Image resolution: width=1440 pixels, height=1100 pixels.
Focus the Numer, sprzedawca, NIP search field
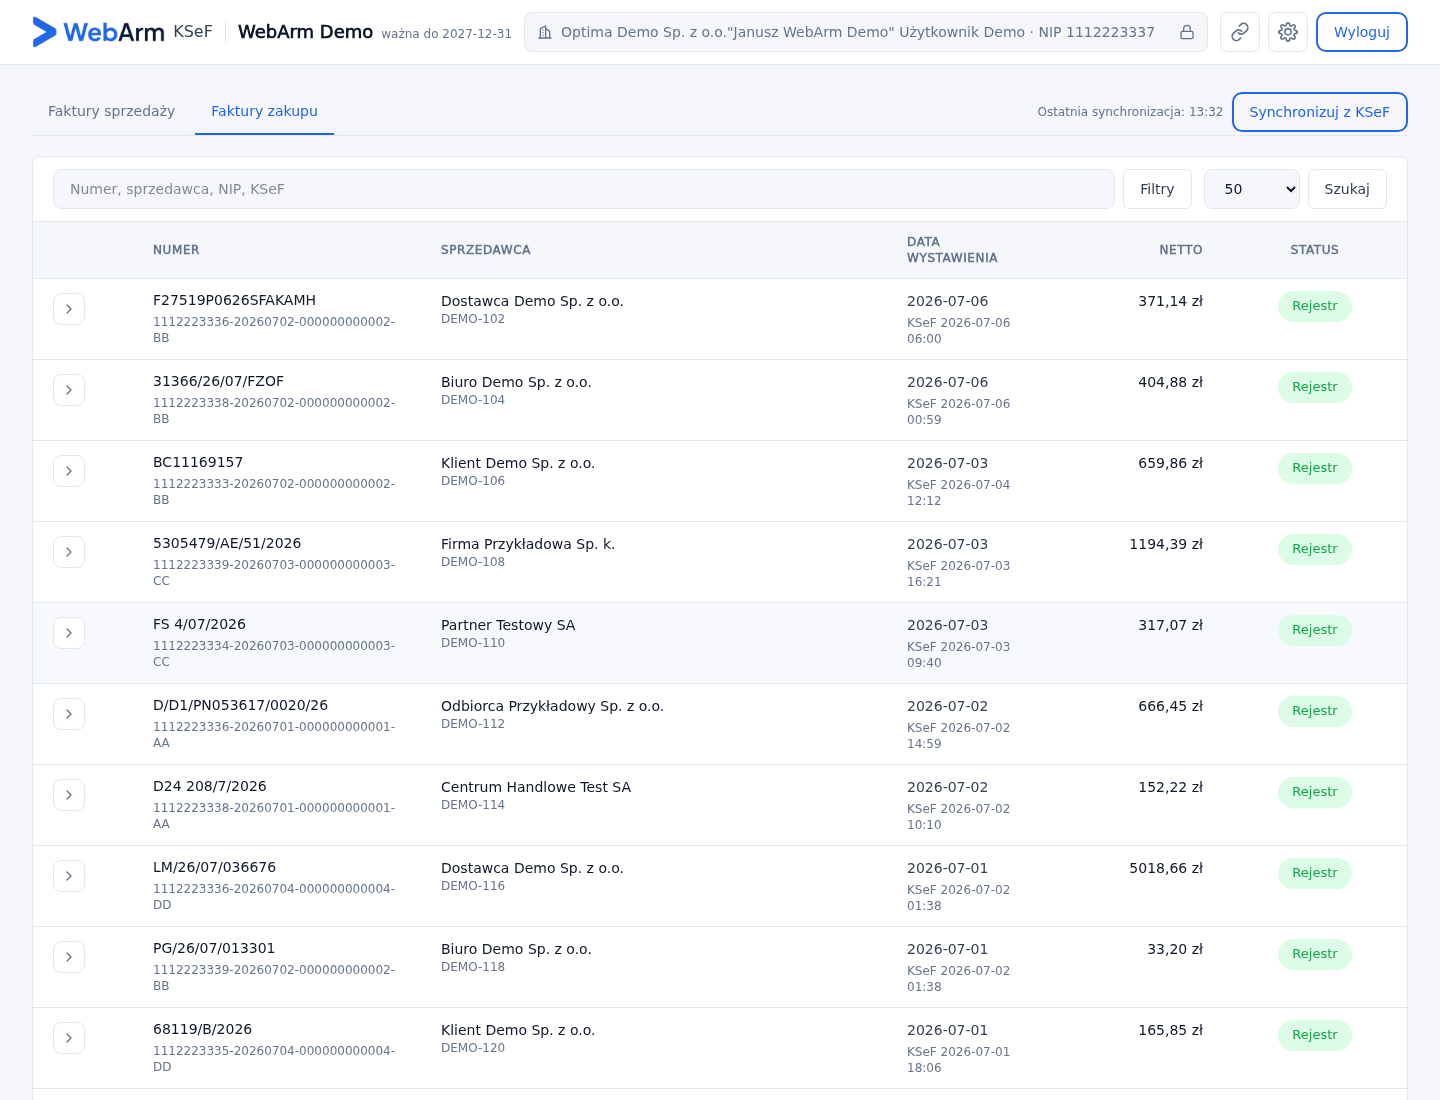click(584, 189)
